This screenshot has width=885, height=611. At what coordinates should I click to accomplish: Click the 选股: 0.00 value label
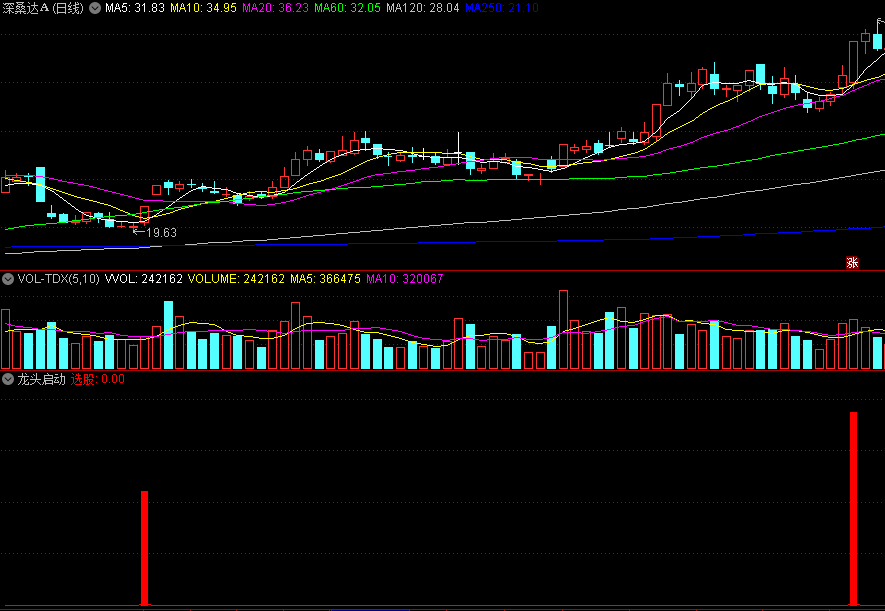point(98,379)
